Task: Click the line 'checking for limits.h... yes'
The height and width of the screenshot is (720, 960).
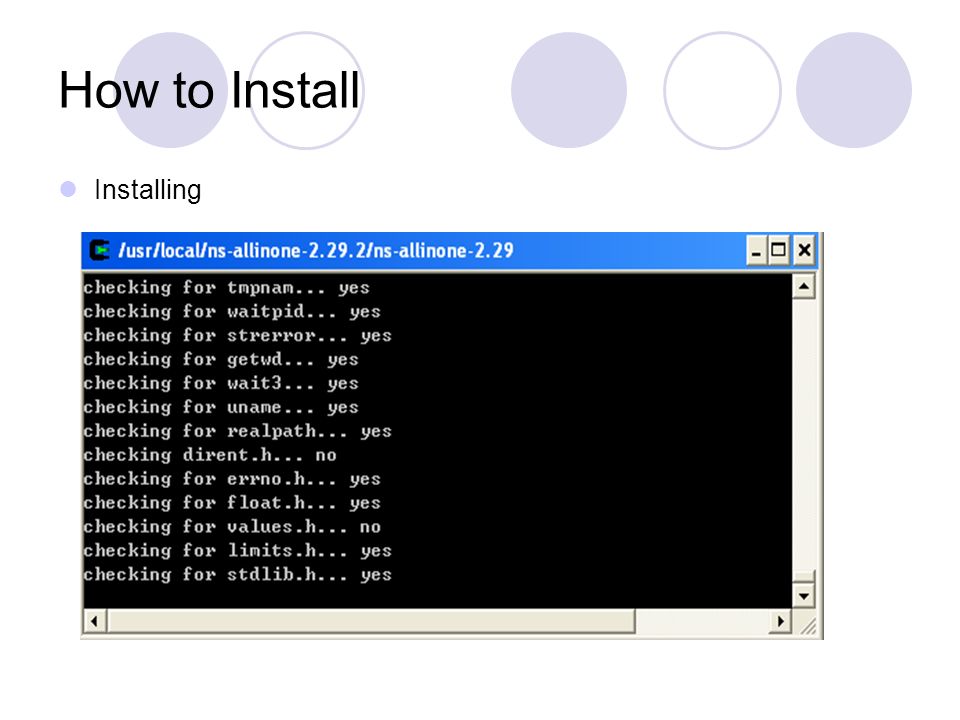Action: 238,550
